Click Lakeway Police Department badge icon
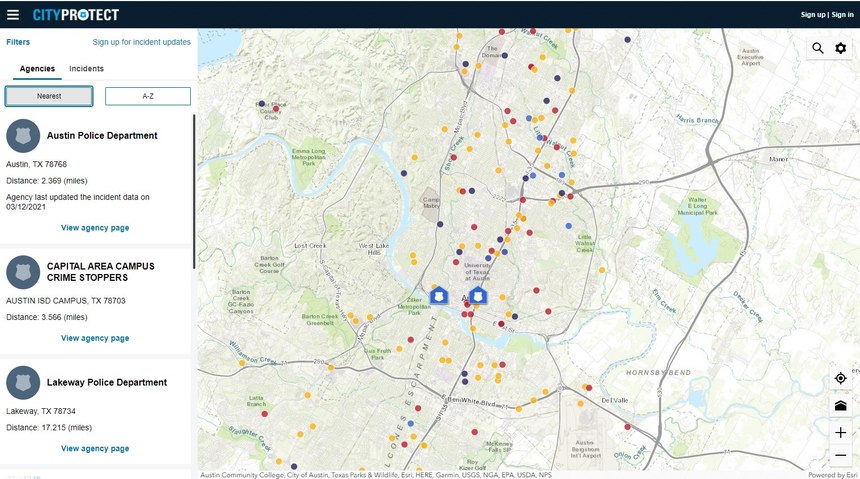Screen dimensions: 860x479 23,382
